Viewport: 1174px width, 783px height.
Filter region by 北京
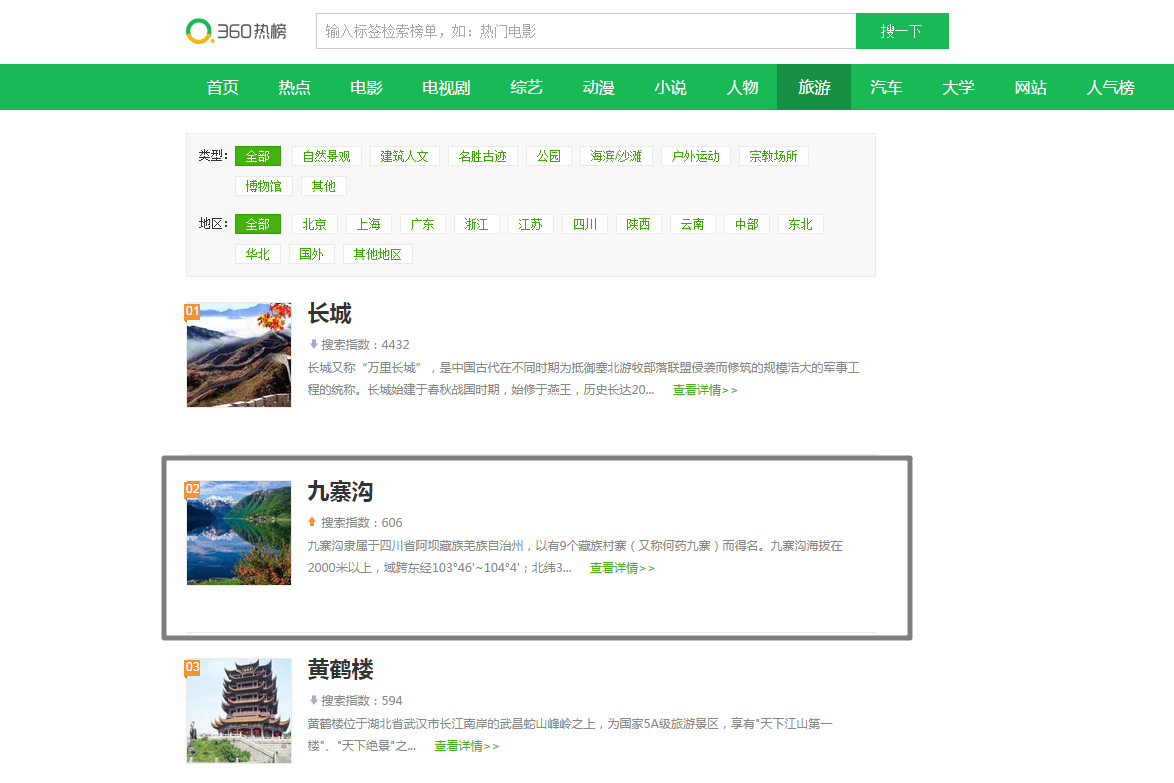click(314, 224)
